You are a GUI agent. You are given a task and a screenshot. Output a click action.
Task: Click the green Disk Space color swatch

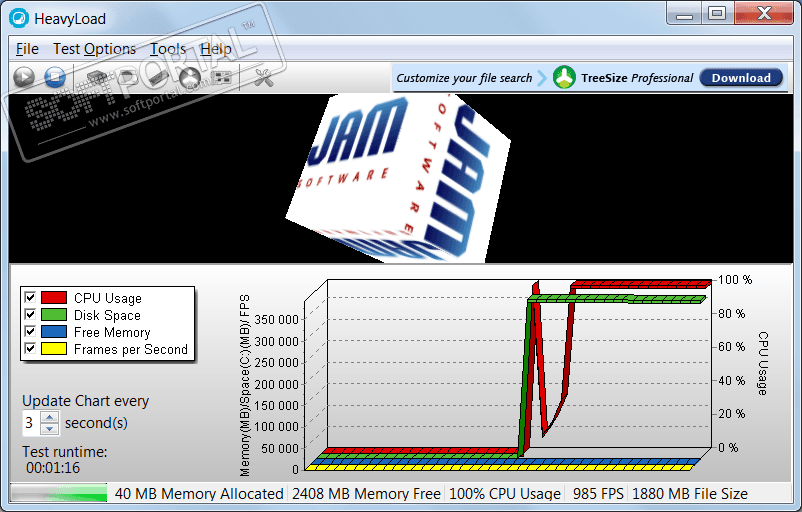[x=54, y=315]
